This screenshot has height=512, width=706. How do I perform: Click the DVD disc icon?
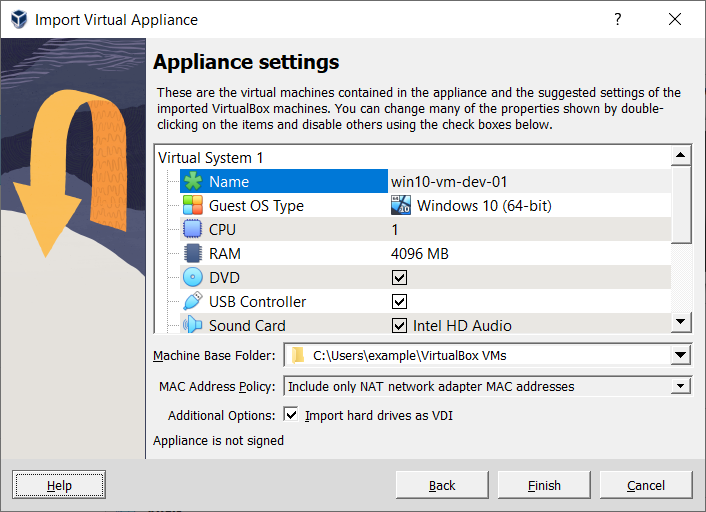[193, 277]
